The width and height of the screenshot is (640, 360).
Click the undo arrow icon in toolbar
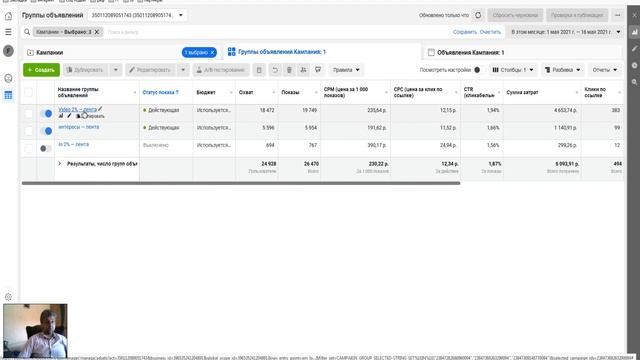point(275,70)
